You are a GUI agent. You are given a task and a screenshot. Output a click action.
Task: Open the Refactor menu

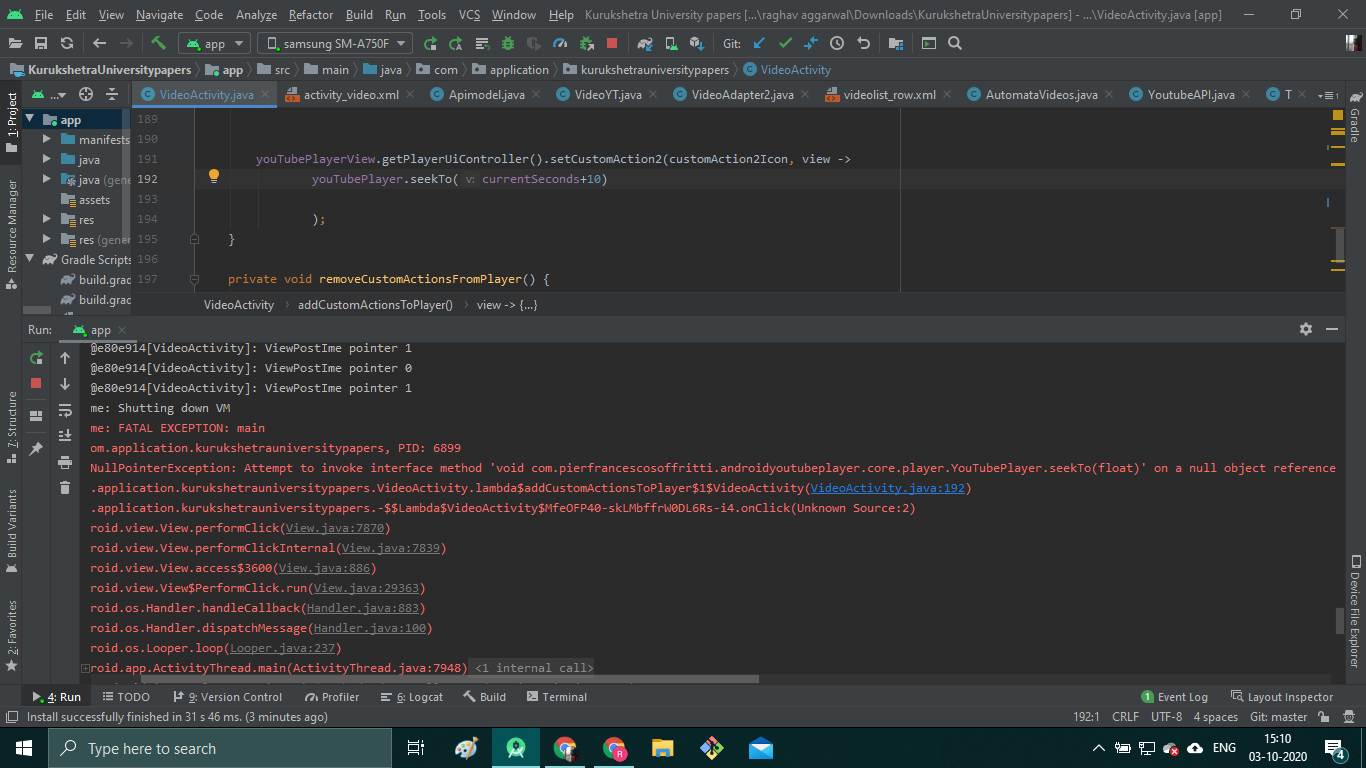tap(311, 15)
